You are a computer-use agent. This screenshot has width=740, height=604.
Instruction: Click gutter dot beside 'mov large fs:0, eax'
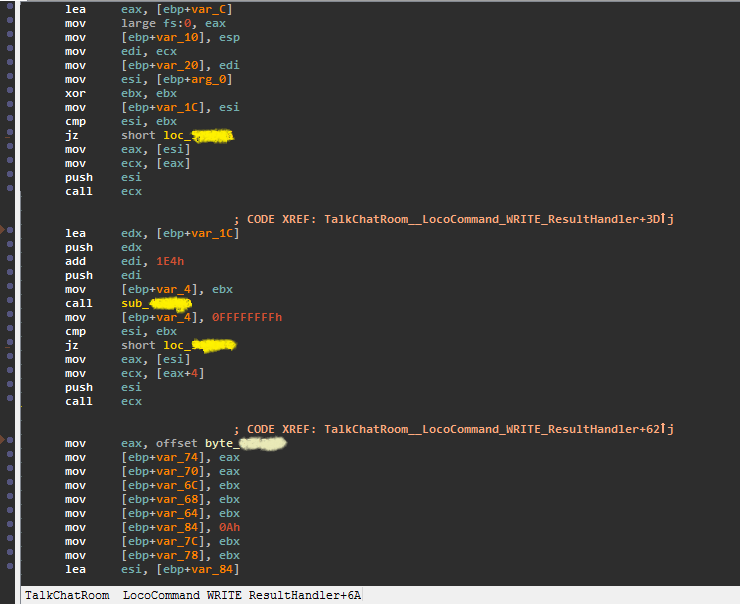click(10, 23)
